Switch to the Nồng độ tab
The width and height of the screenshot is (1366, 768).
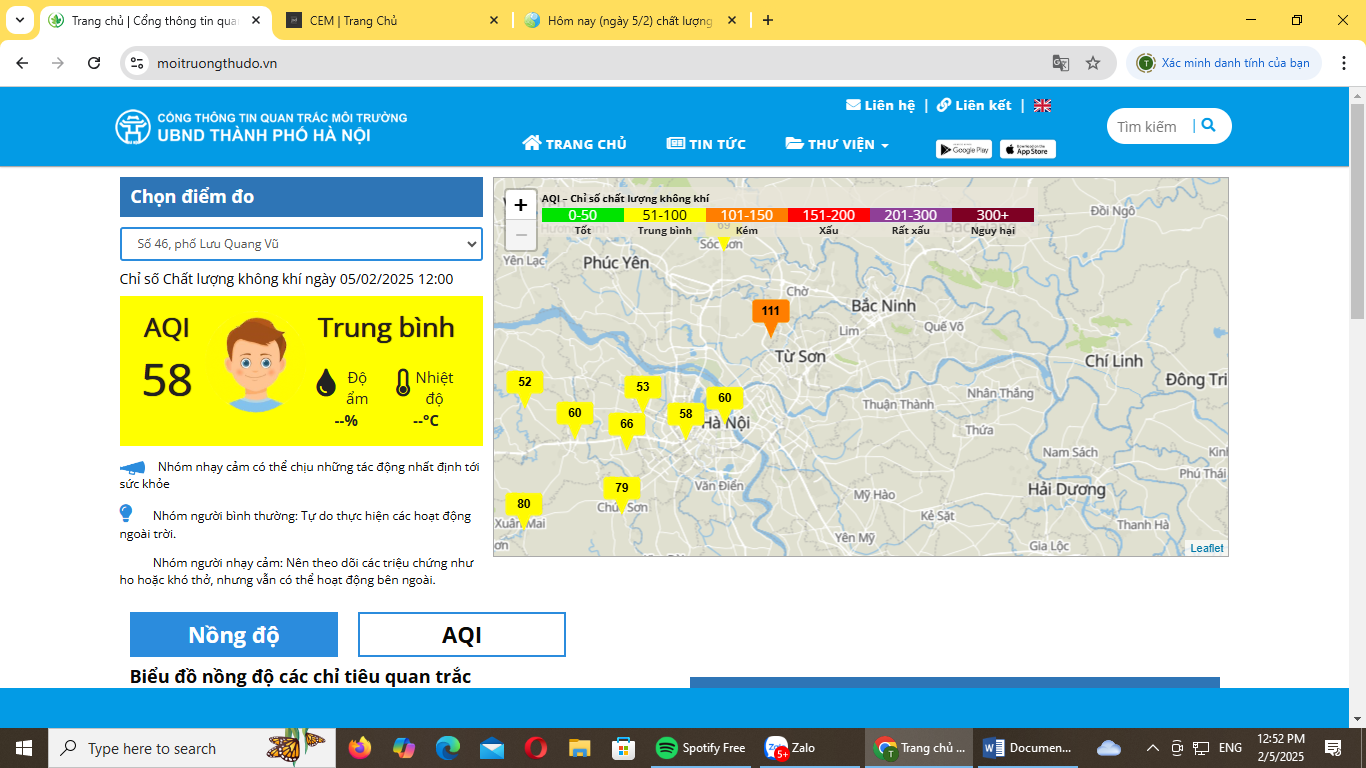coord(234,635)
